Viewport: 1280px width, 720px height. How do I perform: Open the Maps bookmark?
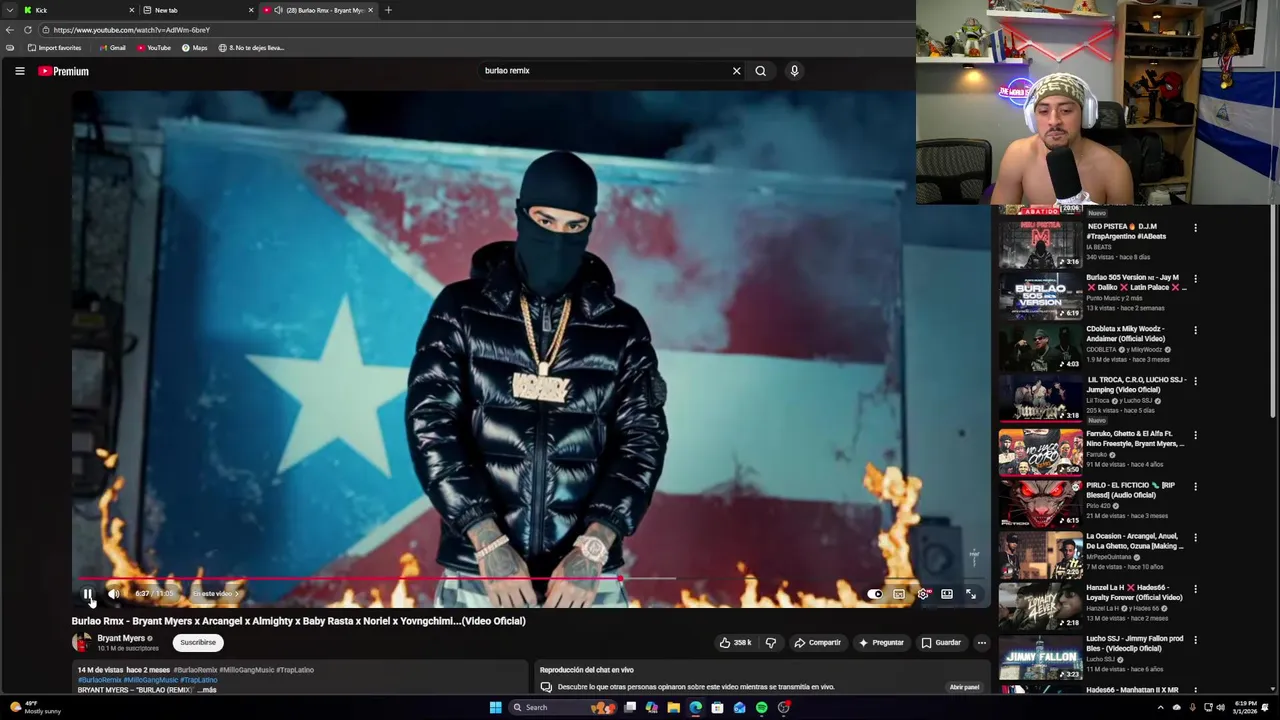194,48
